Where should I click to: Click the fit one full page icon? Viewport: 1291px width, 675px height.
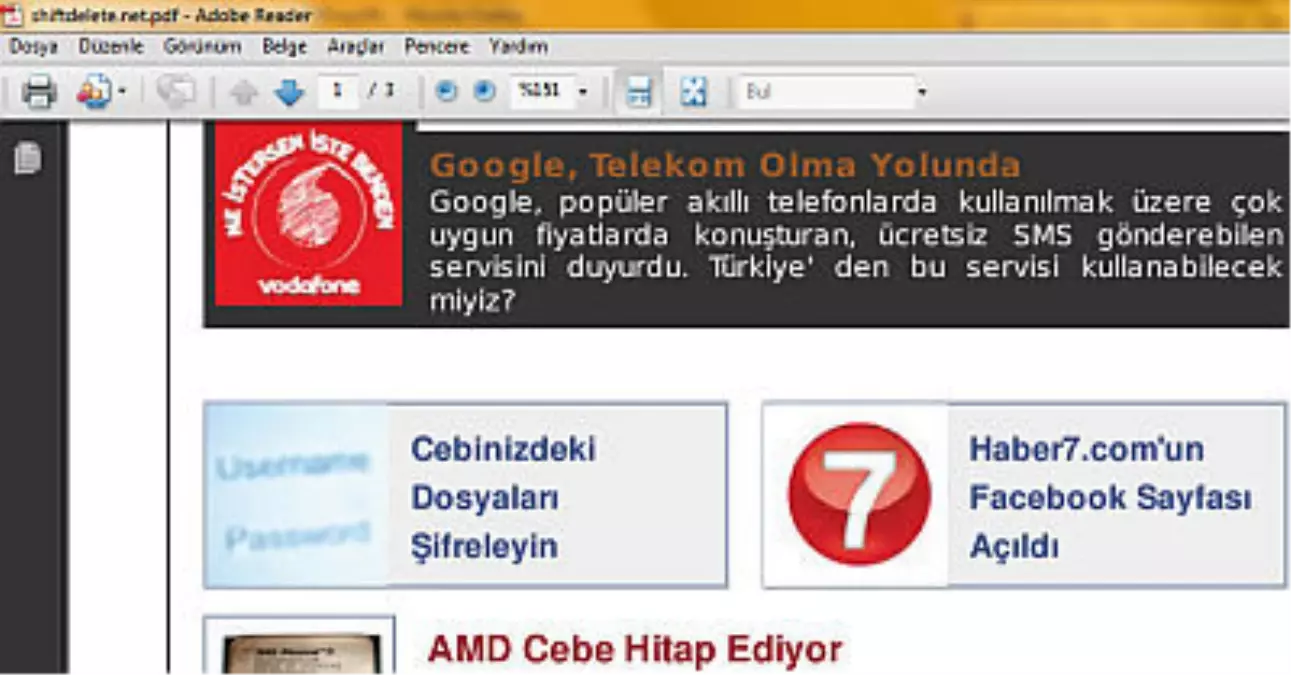coord(693,93)
